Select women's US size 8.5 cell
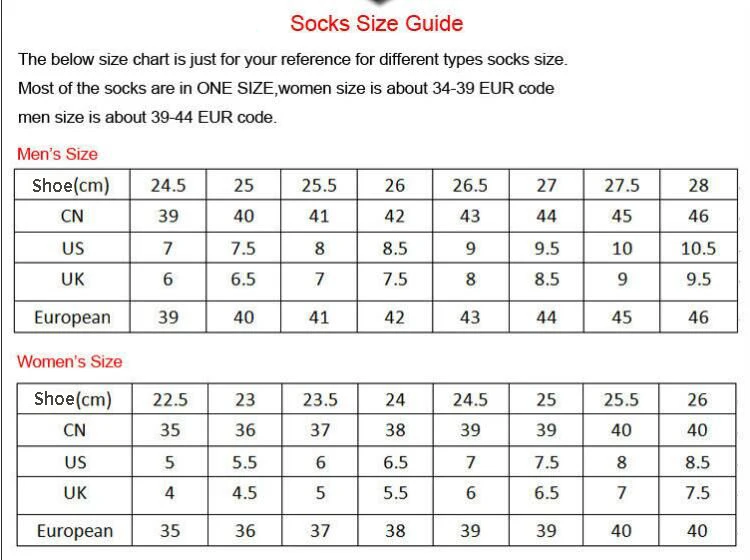Screen dimensions: 750x560 [x=697, y=462]
